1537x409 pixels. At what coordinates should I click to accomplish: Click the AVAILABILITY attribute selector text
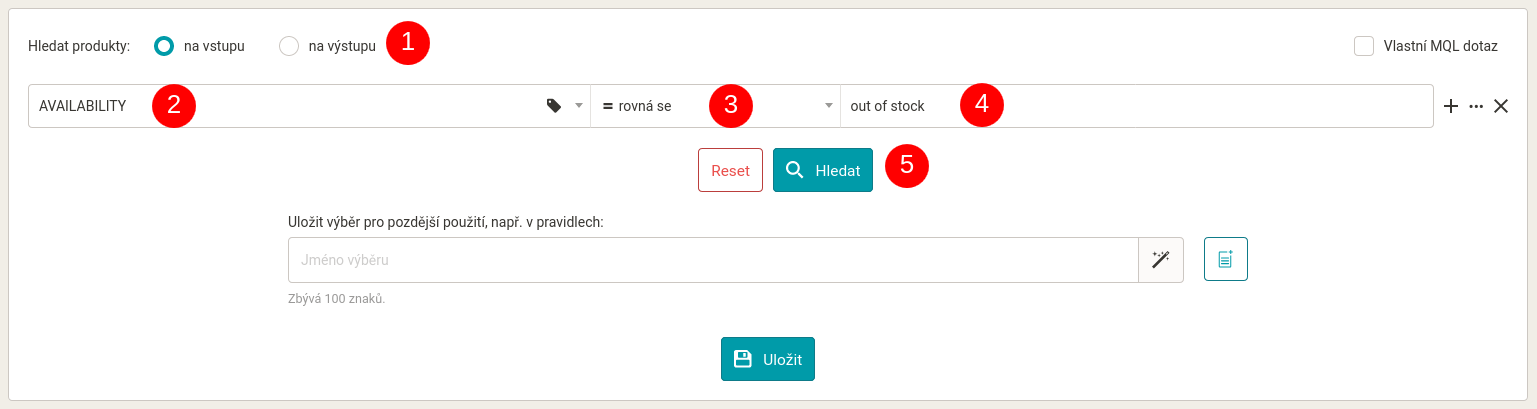coord(82,106)
